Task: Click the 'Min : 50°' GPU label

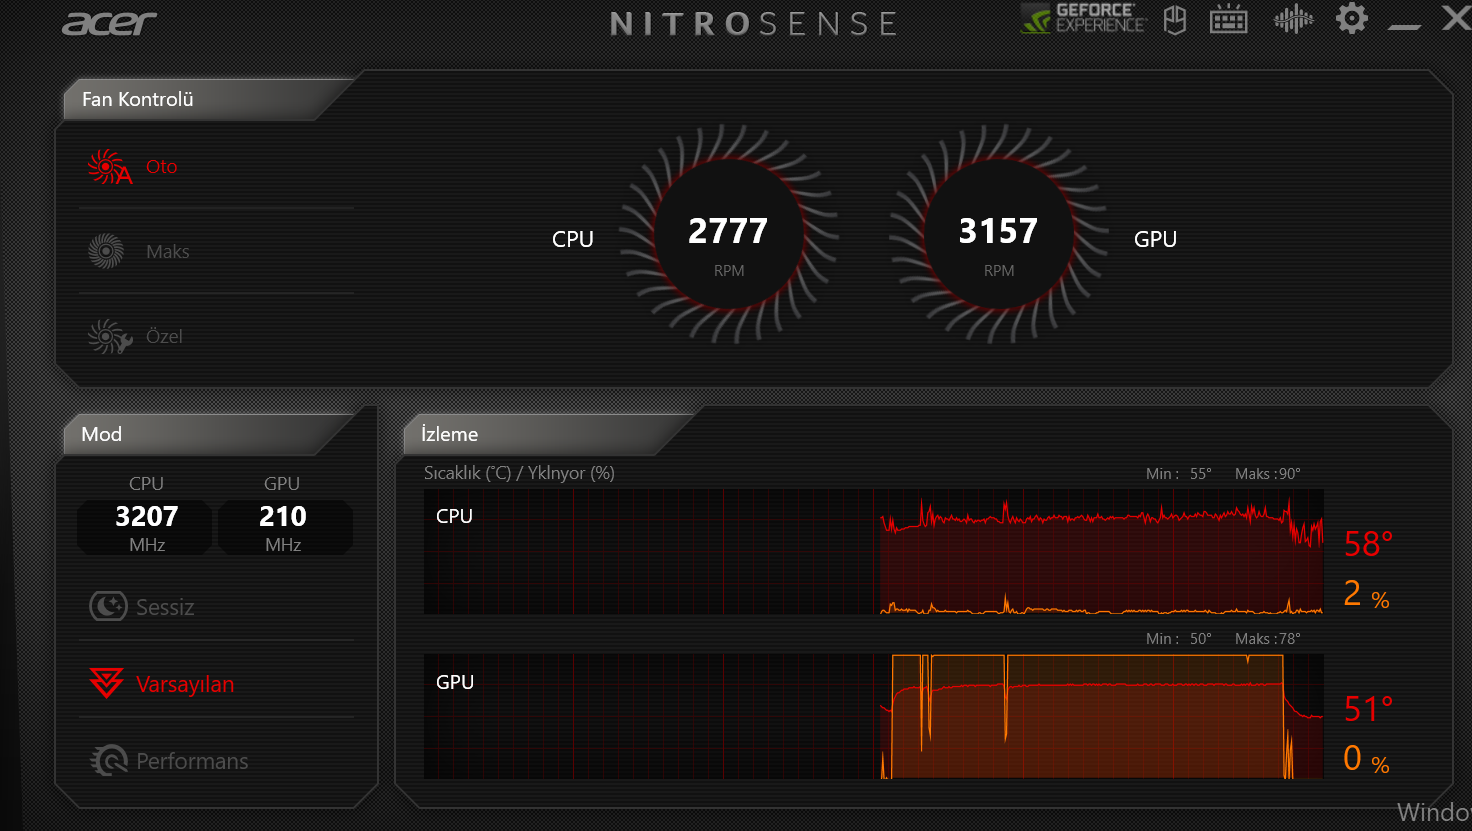Action: (x=1179, y=639)
